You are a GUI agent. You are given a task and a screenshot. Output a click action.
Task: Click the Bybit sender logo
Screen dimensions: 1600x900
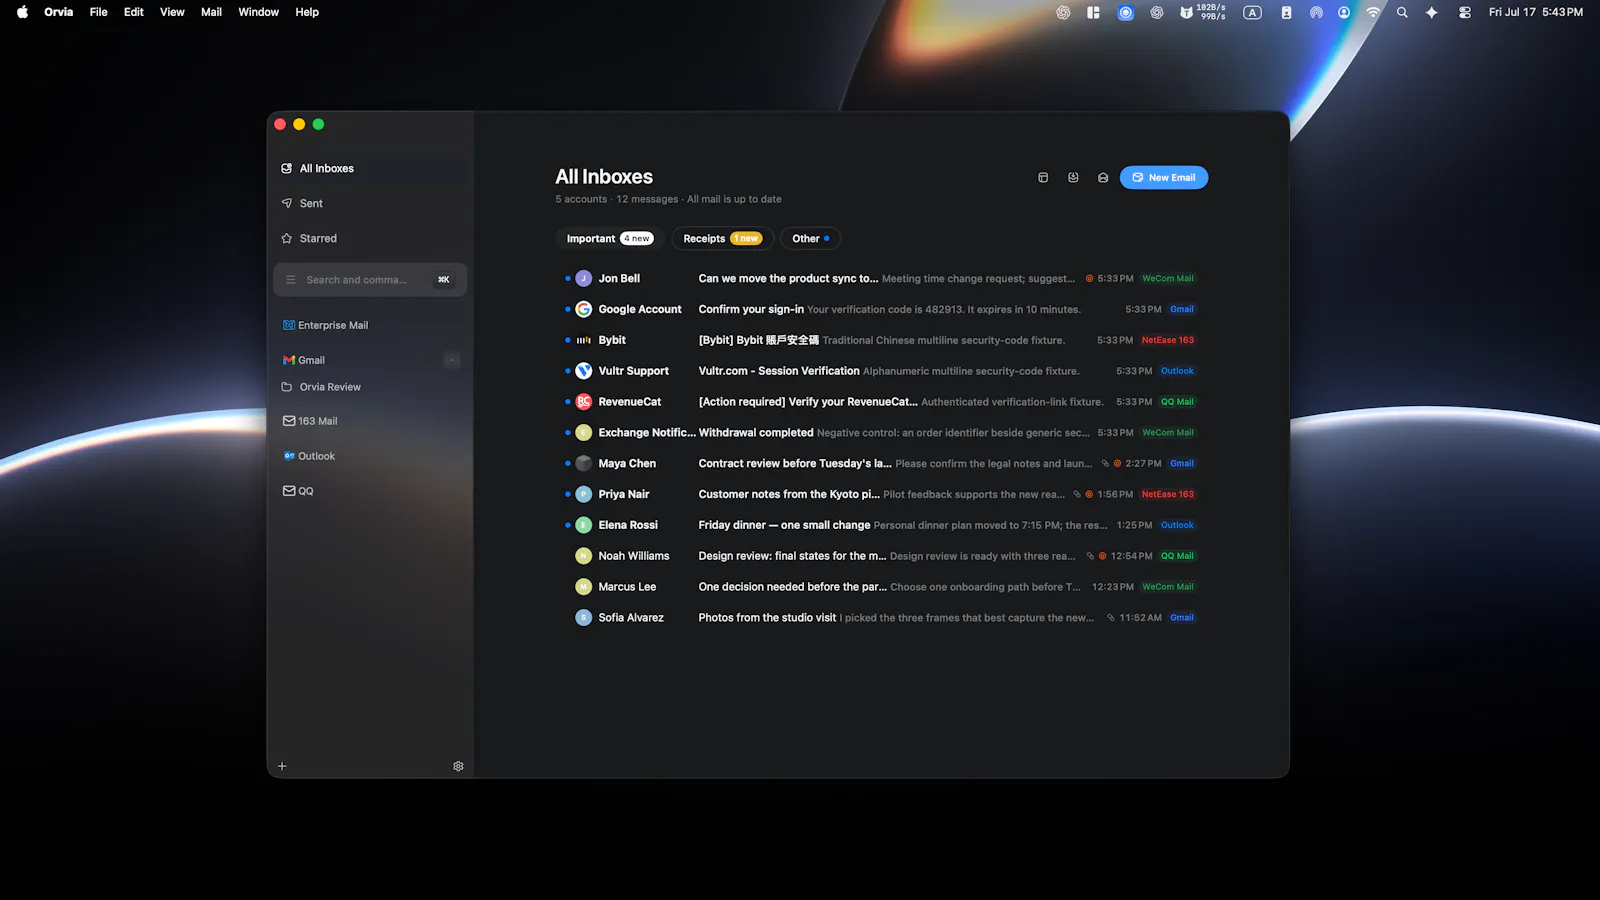pos(584,340)
